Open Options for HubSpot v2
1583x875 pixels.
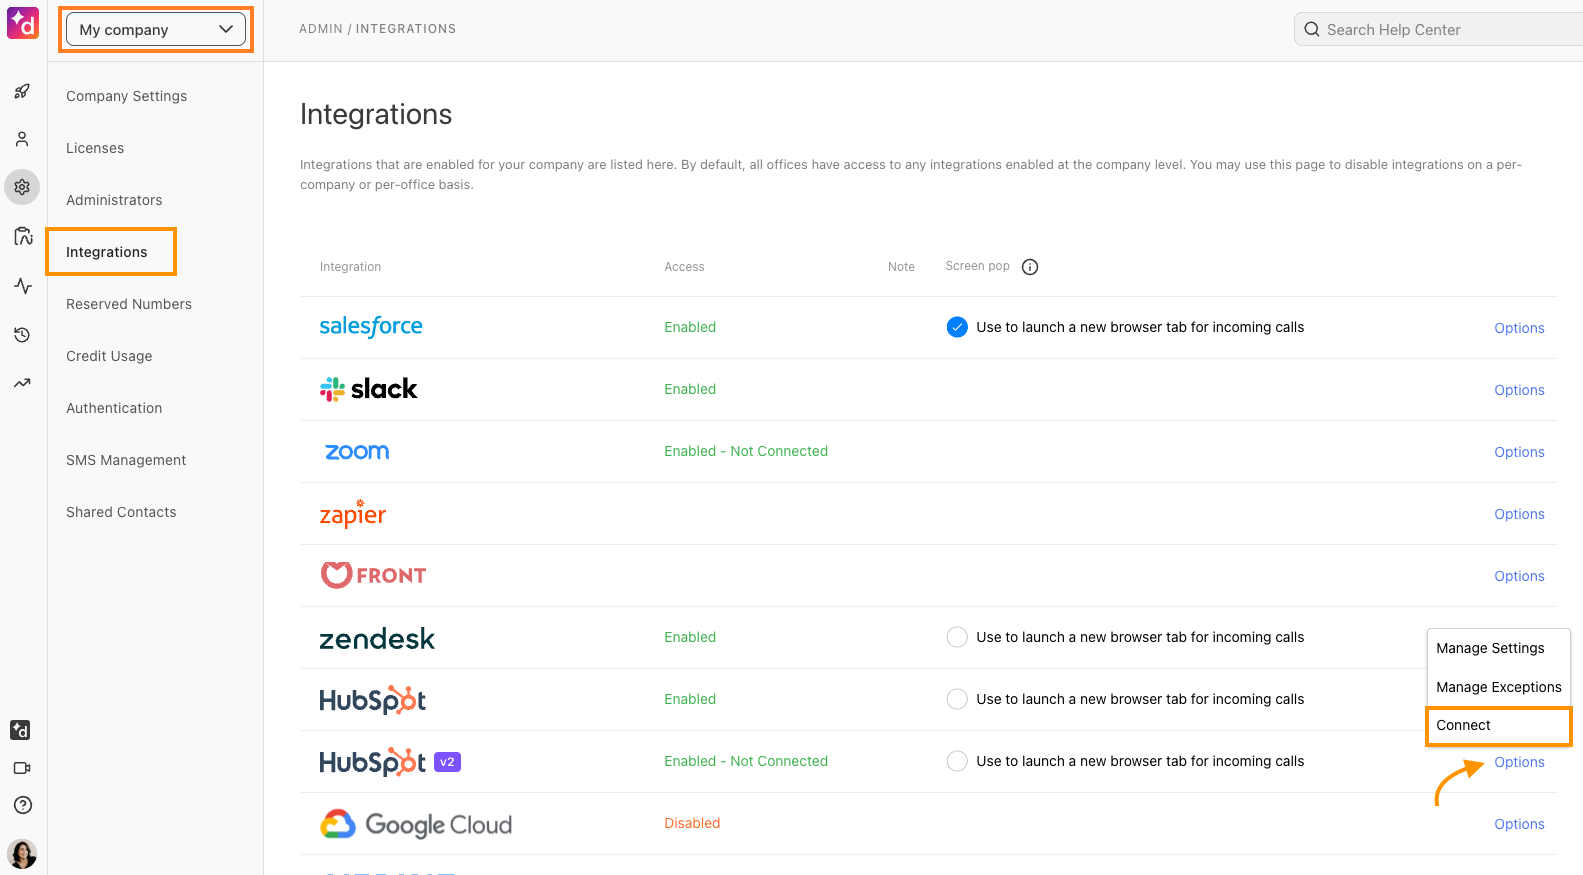1519,762
